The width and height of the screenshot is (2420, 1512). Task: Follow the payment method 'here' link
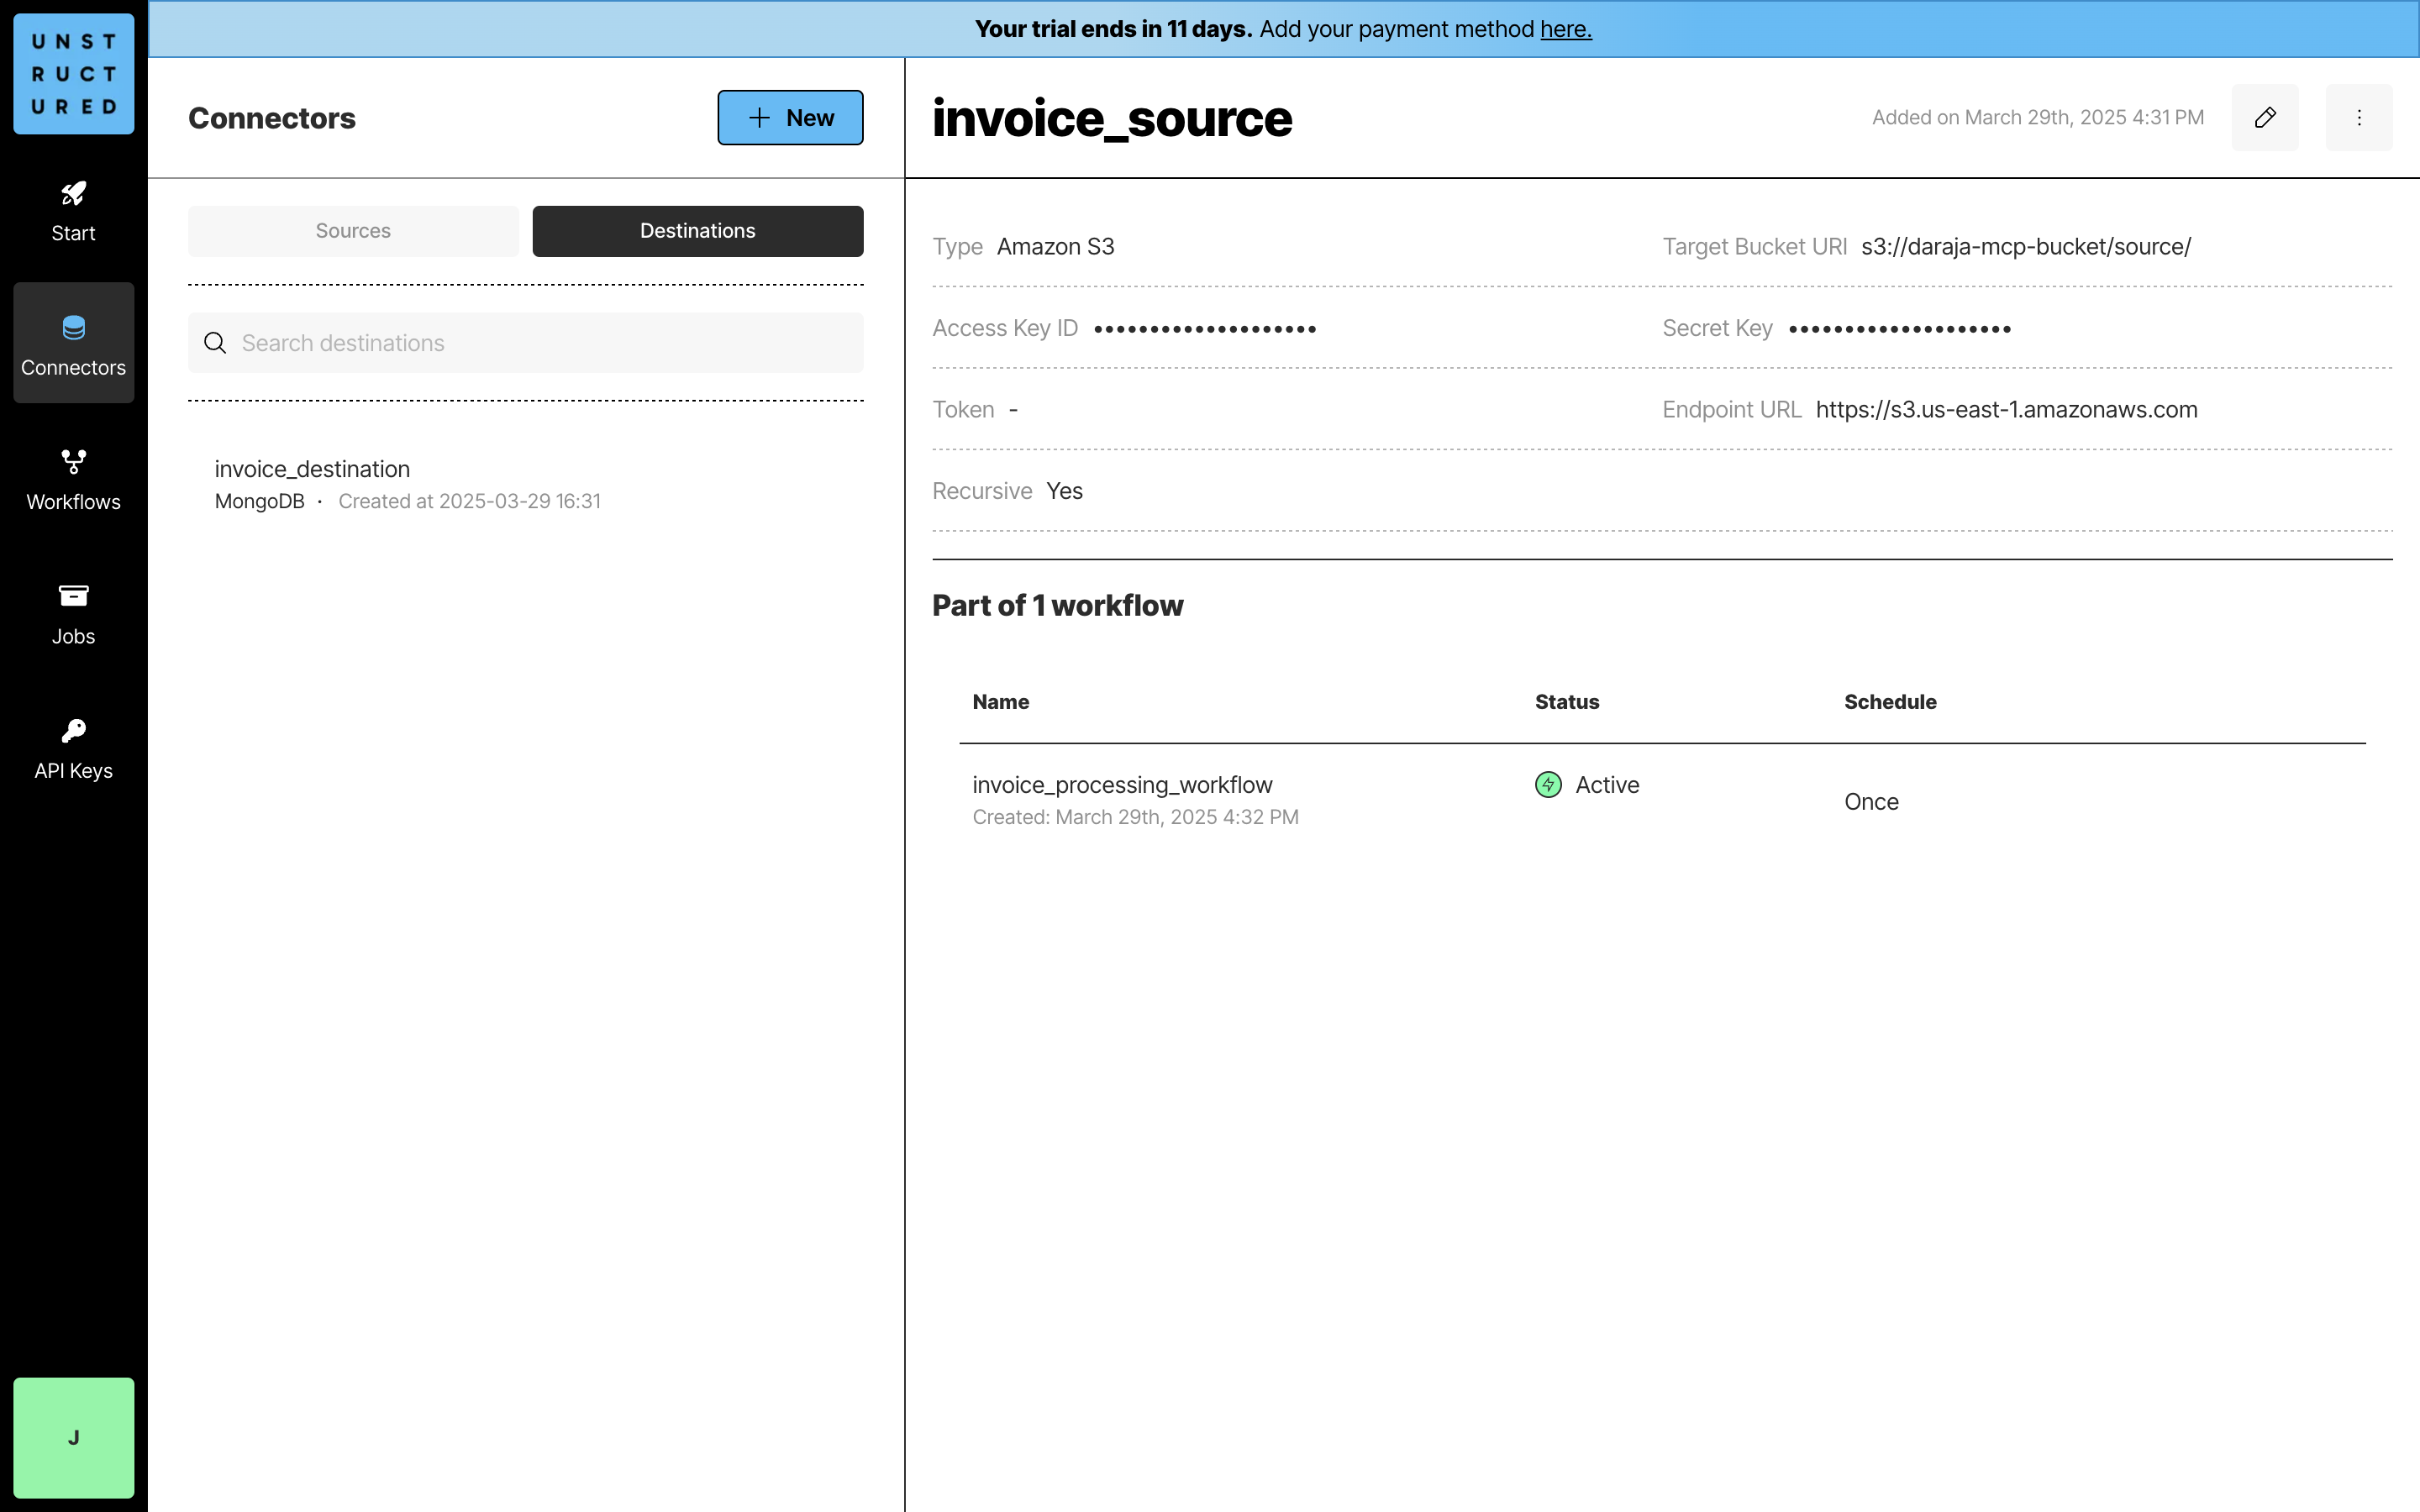pyautogui.click(x=1565, y=29)
